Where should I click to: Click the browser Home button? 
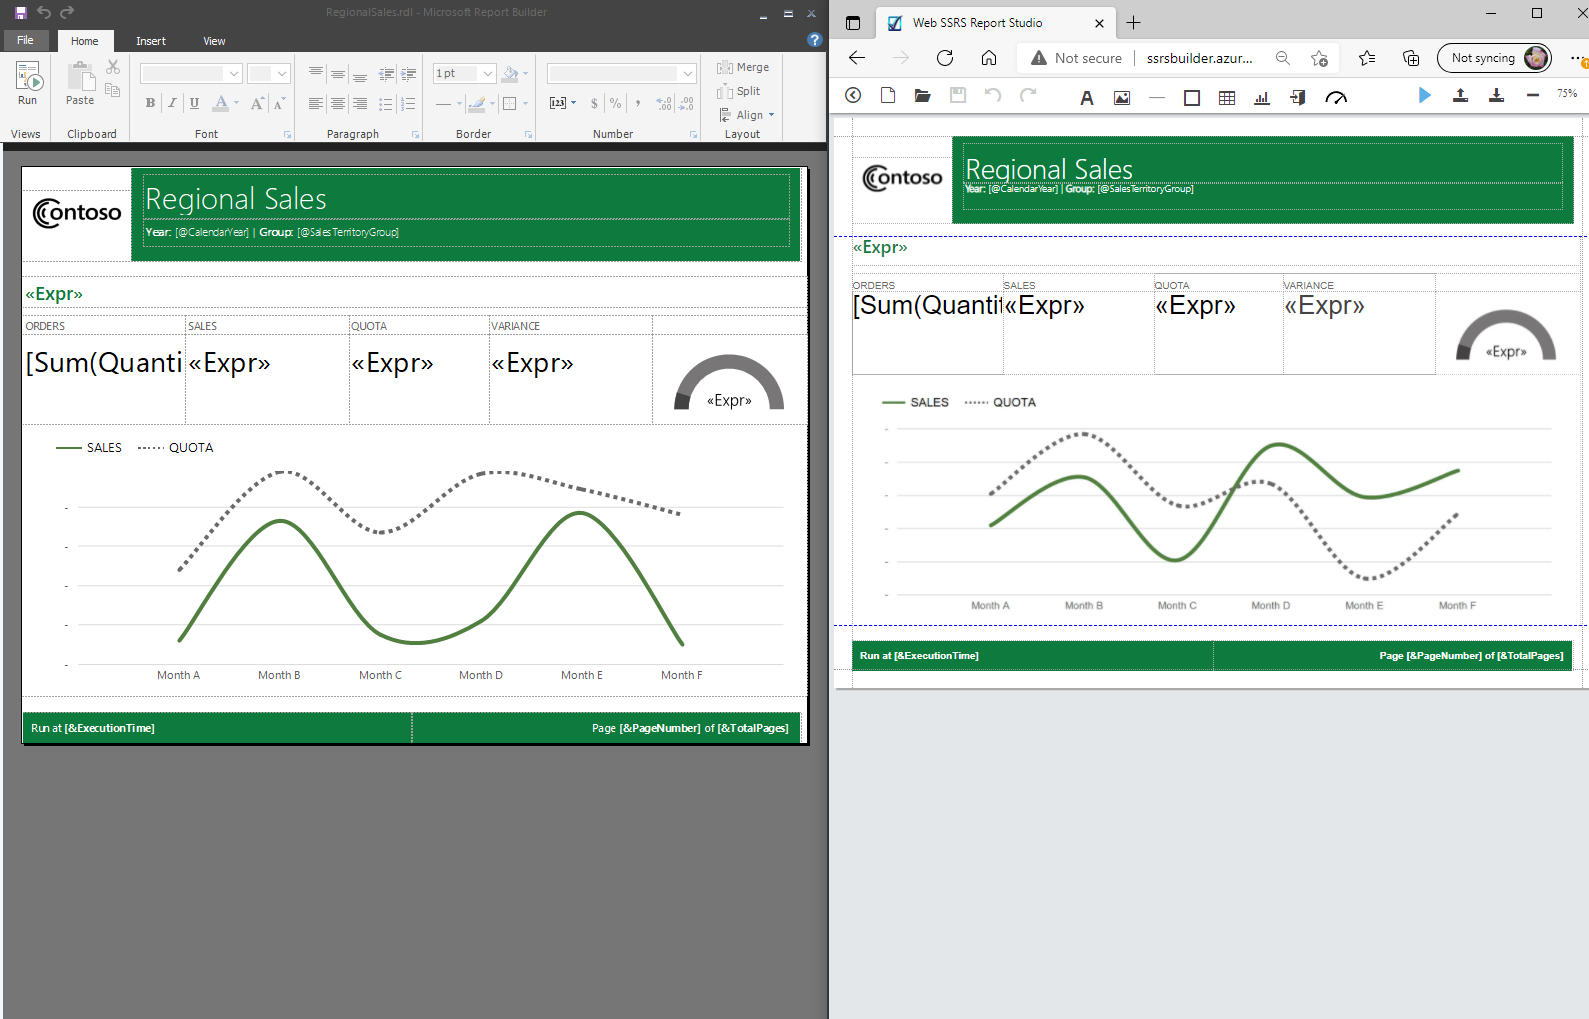(x=989, y=58)
